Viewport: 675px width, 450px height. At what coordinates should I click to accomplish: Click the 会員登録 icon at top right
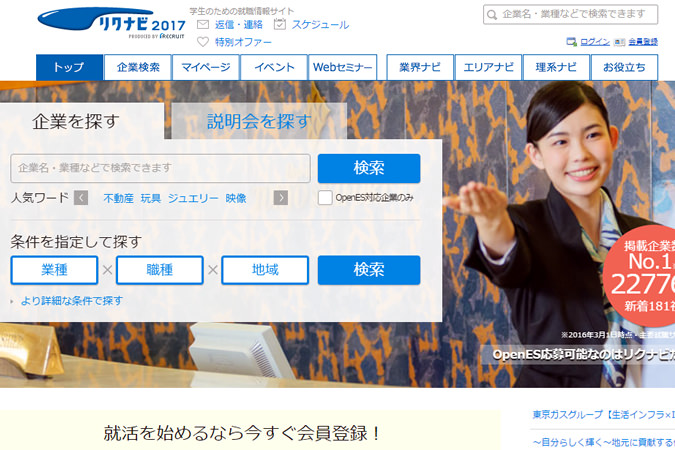coord(619,42)
